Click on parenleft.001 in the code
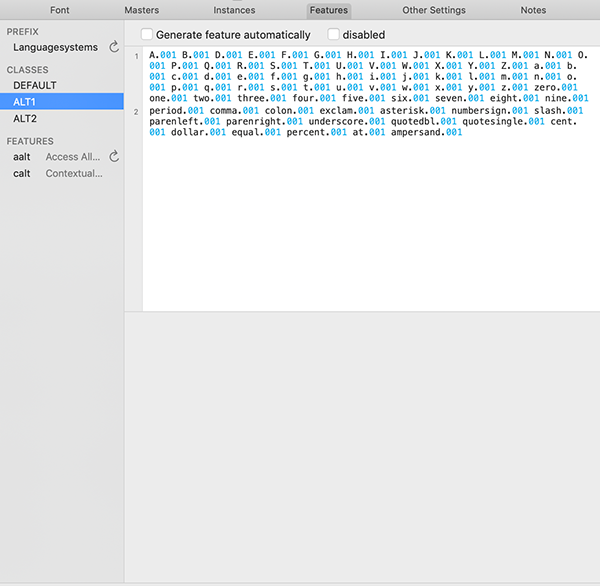Screen dimensions: 600x586 pos(184,121)
